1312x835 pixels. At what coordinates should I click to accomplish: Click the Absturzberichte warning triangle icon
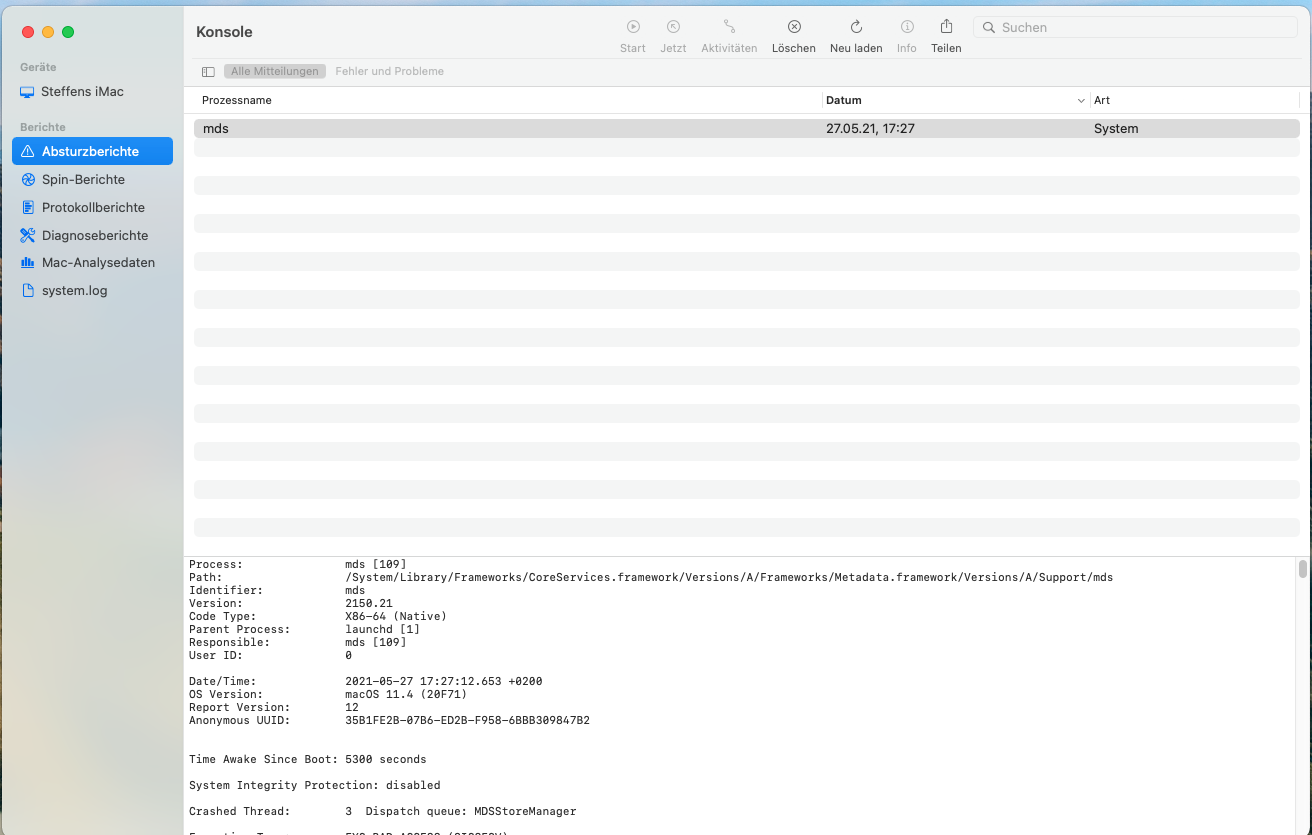[x=28, y=152]
